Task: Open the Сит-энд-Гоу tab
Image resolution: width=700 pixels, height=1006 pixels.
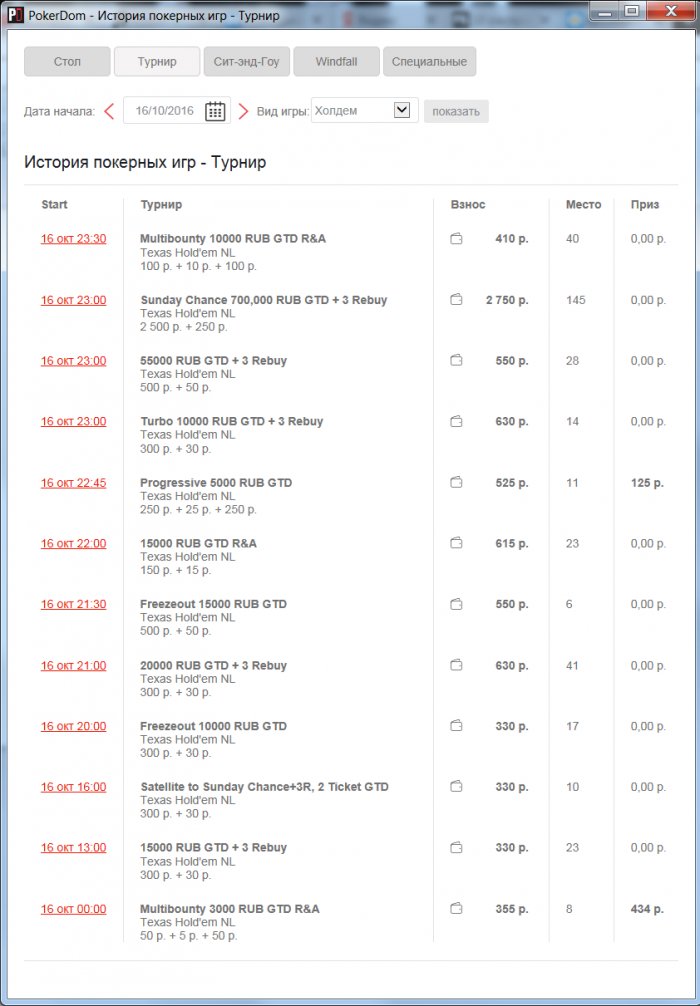Action: pos(246,62)
